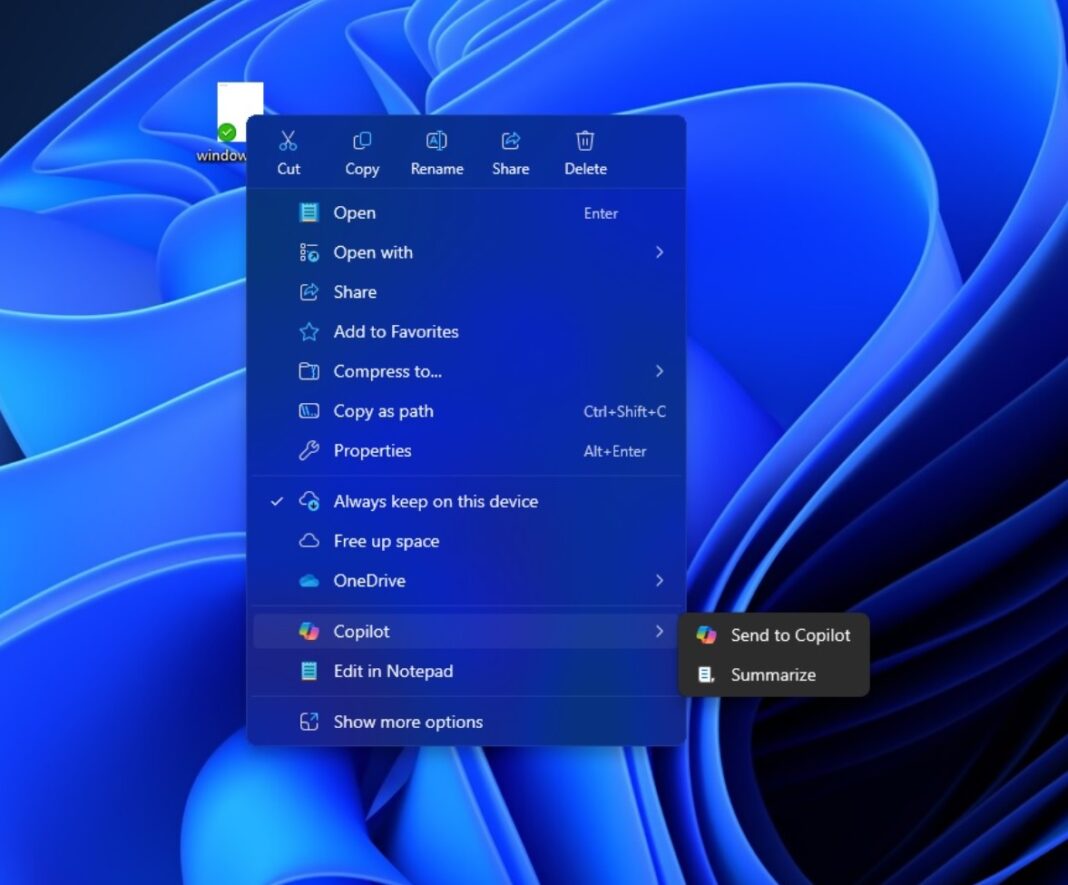Click the Cut icon
Screen dimensions: 1068x885
pyautogui.click(x=288, y=140)
